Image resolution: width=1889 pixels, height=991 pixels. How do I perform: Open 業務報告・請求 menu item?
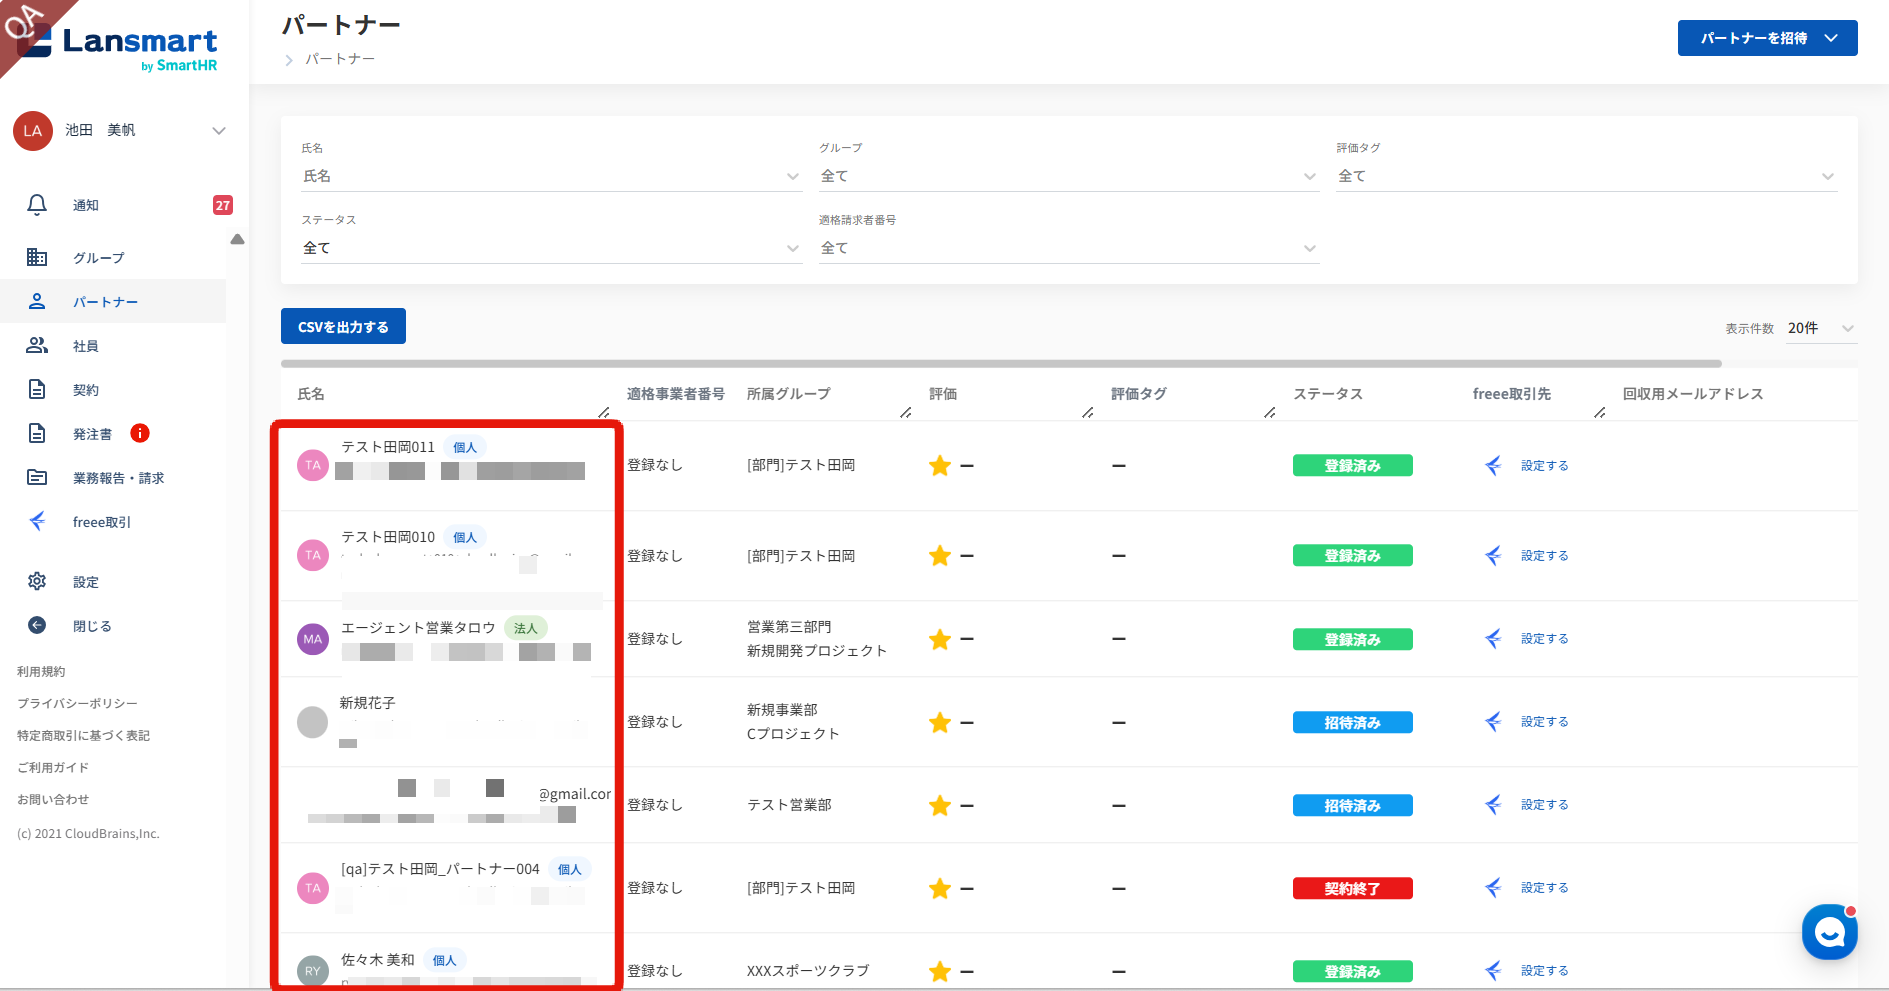118,478
